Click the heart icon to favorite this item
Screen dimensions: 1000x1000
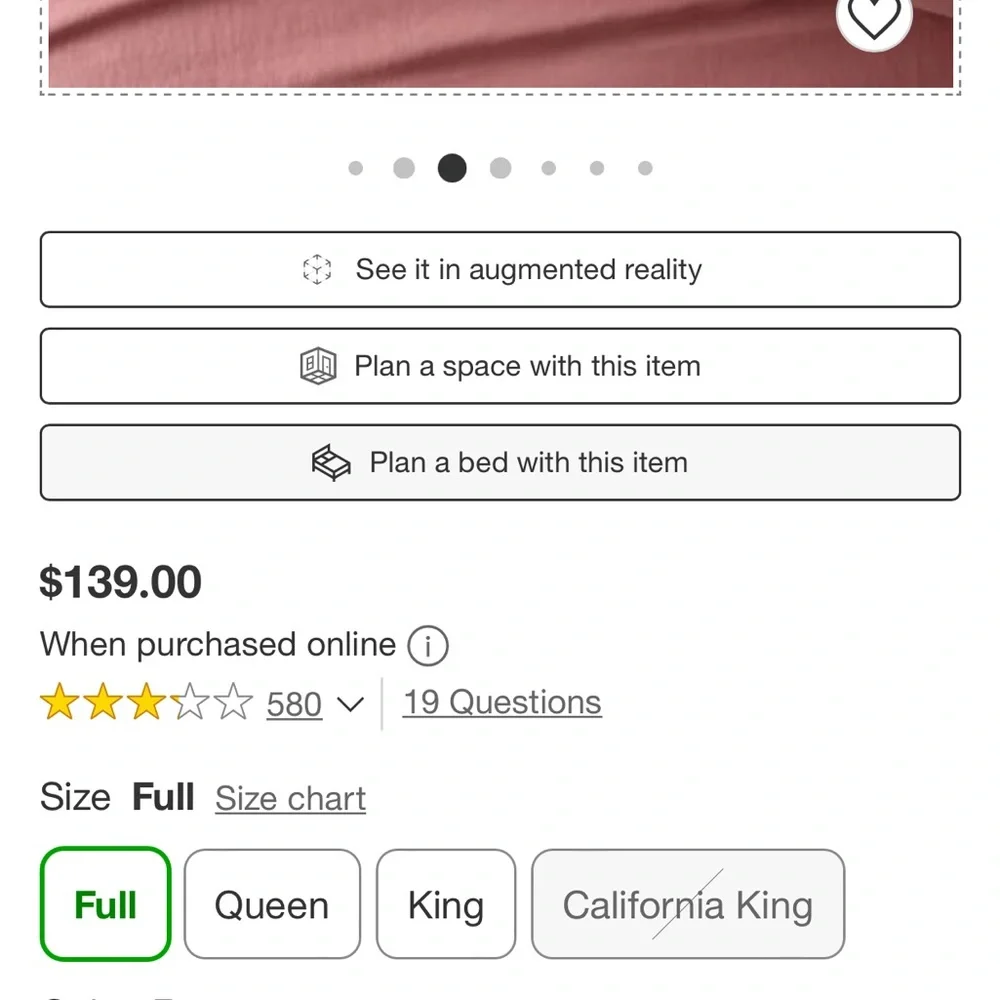[x=875, y=15]
